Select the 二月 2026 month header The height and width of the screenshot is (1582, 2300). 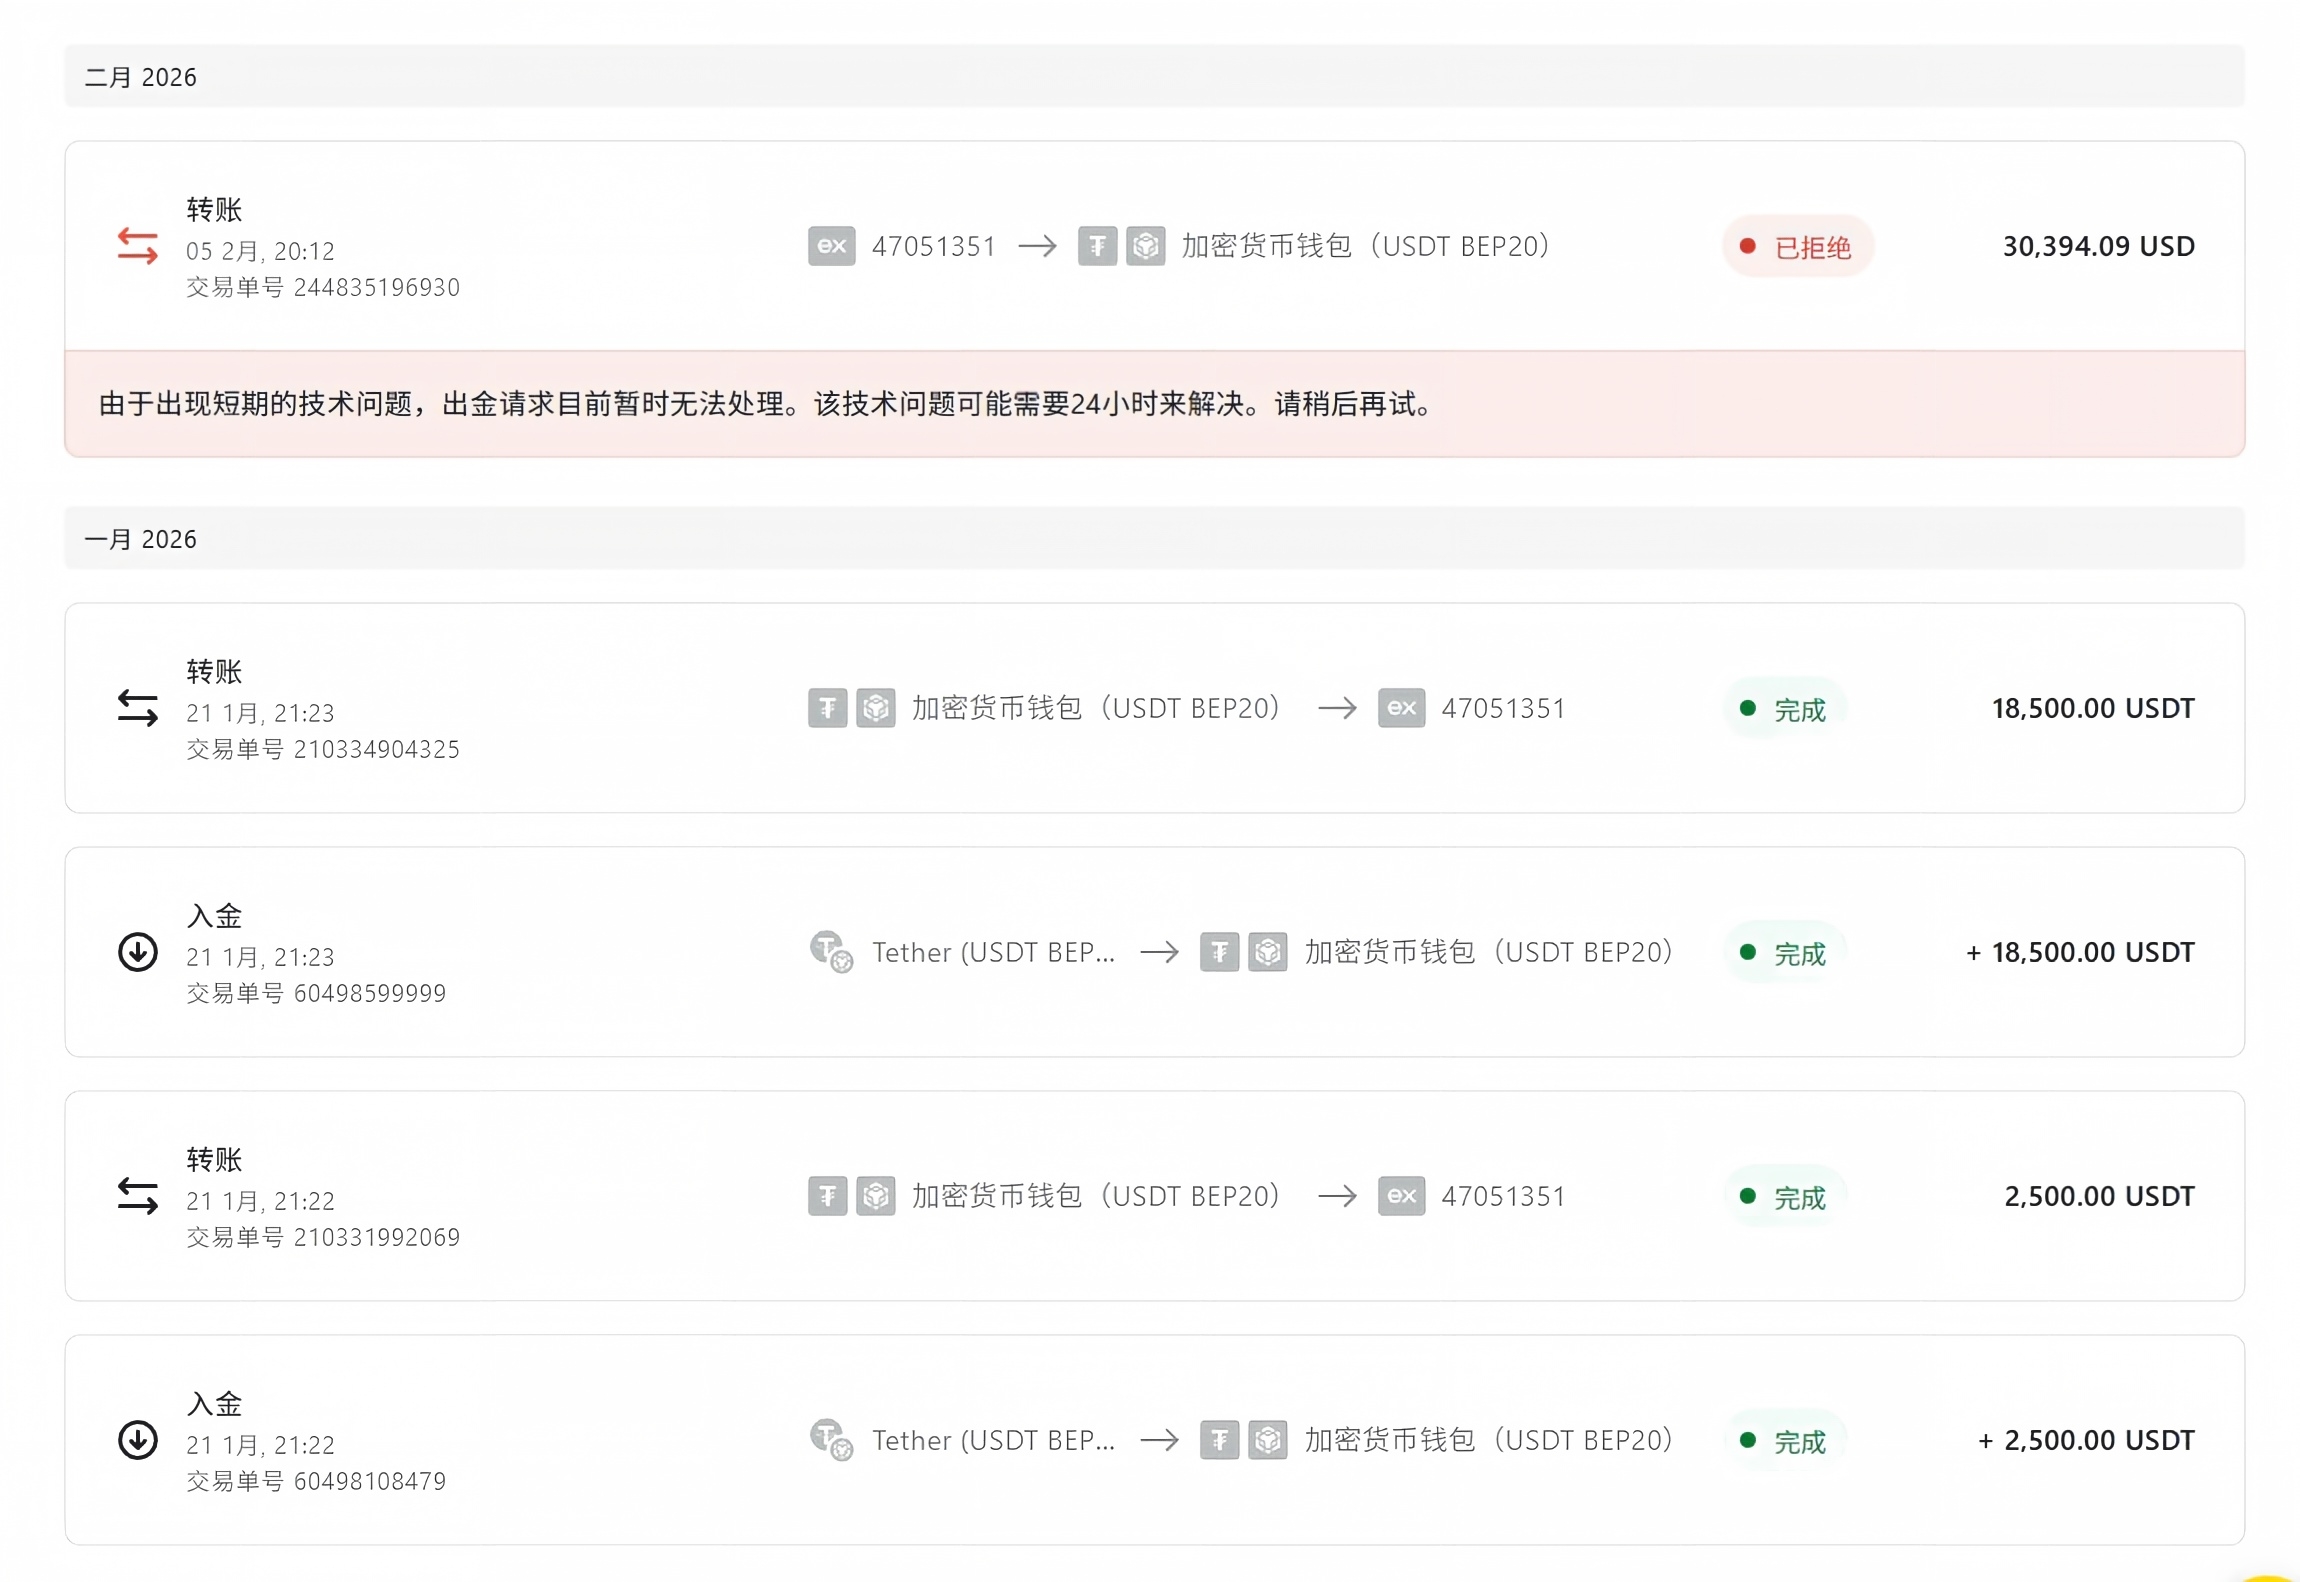pyautogui.click(x=1154, y=77)
